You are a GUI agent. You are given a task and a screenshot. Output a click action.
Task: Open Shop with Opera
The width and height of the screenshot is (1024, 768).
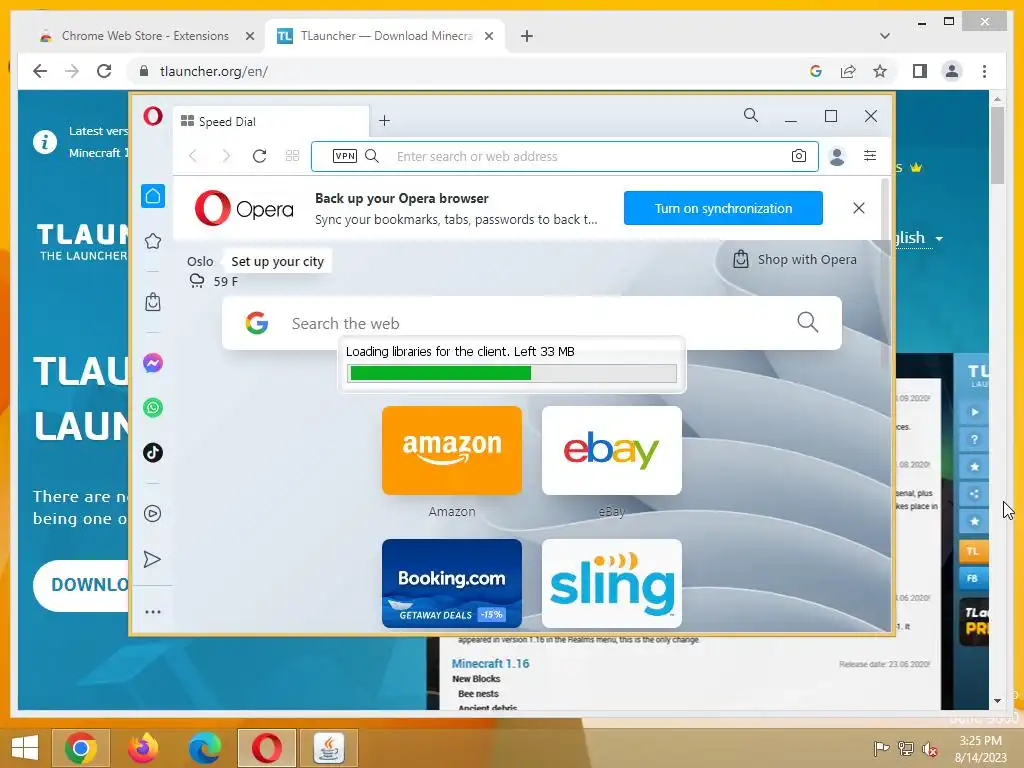pos(795,259)
